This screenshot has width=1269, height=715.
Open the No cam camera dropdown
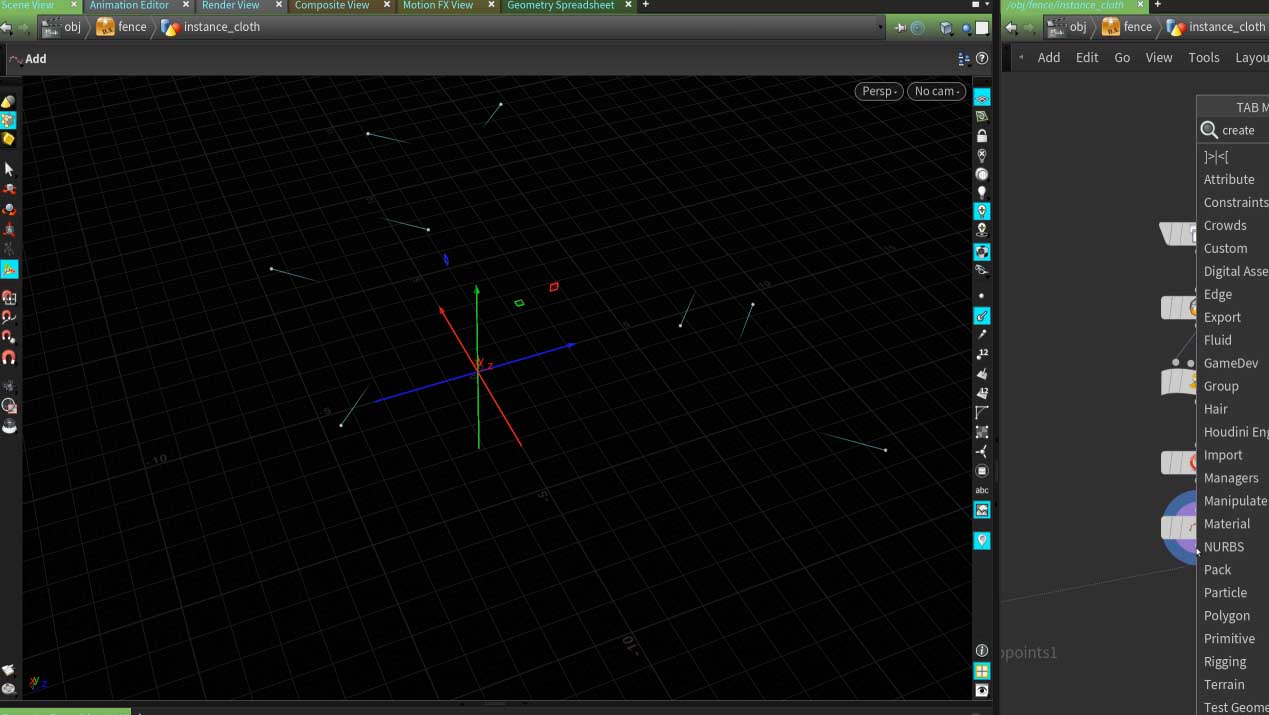(936, 91)
